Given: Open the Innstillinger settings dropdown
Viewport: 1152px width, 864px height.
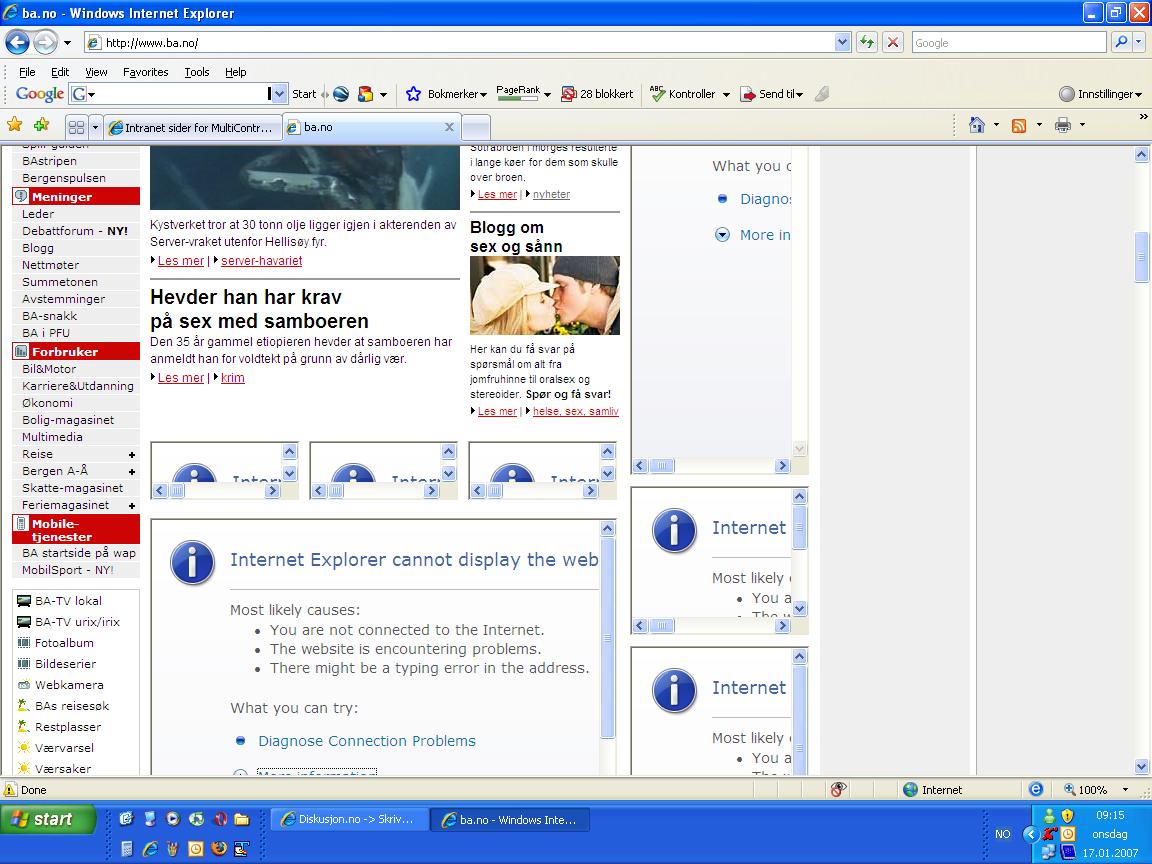Looking at the screenshot, I should 1139,94.
